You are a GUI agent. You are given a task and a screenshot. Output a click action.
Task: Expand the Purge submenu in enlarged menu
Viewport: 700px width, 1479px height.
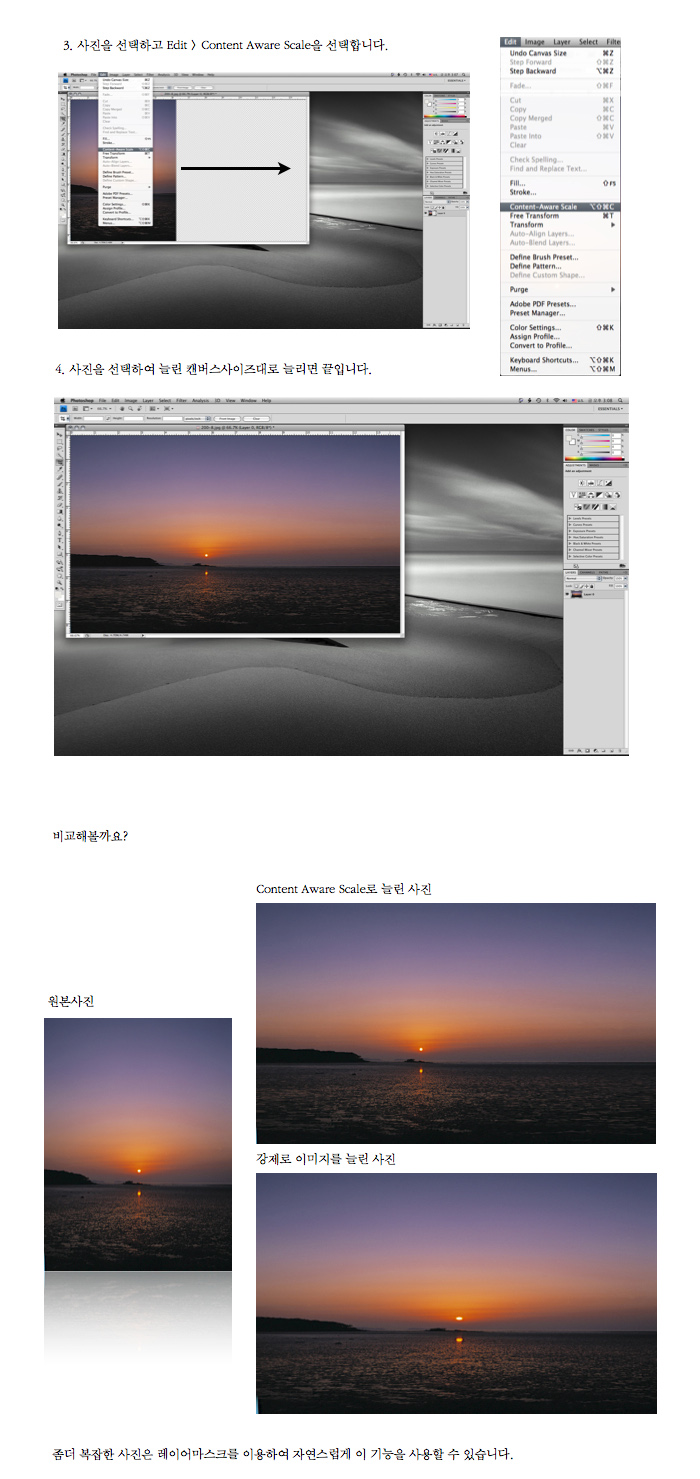tap(613, 289)
